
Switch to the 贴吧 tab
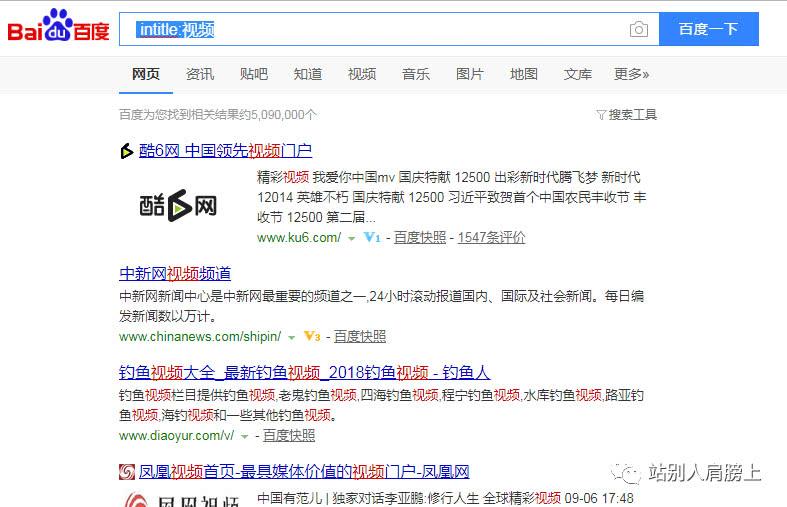tap(253, 74)
